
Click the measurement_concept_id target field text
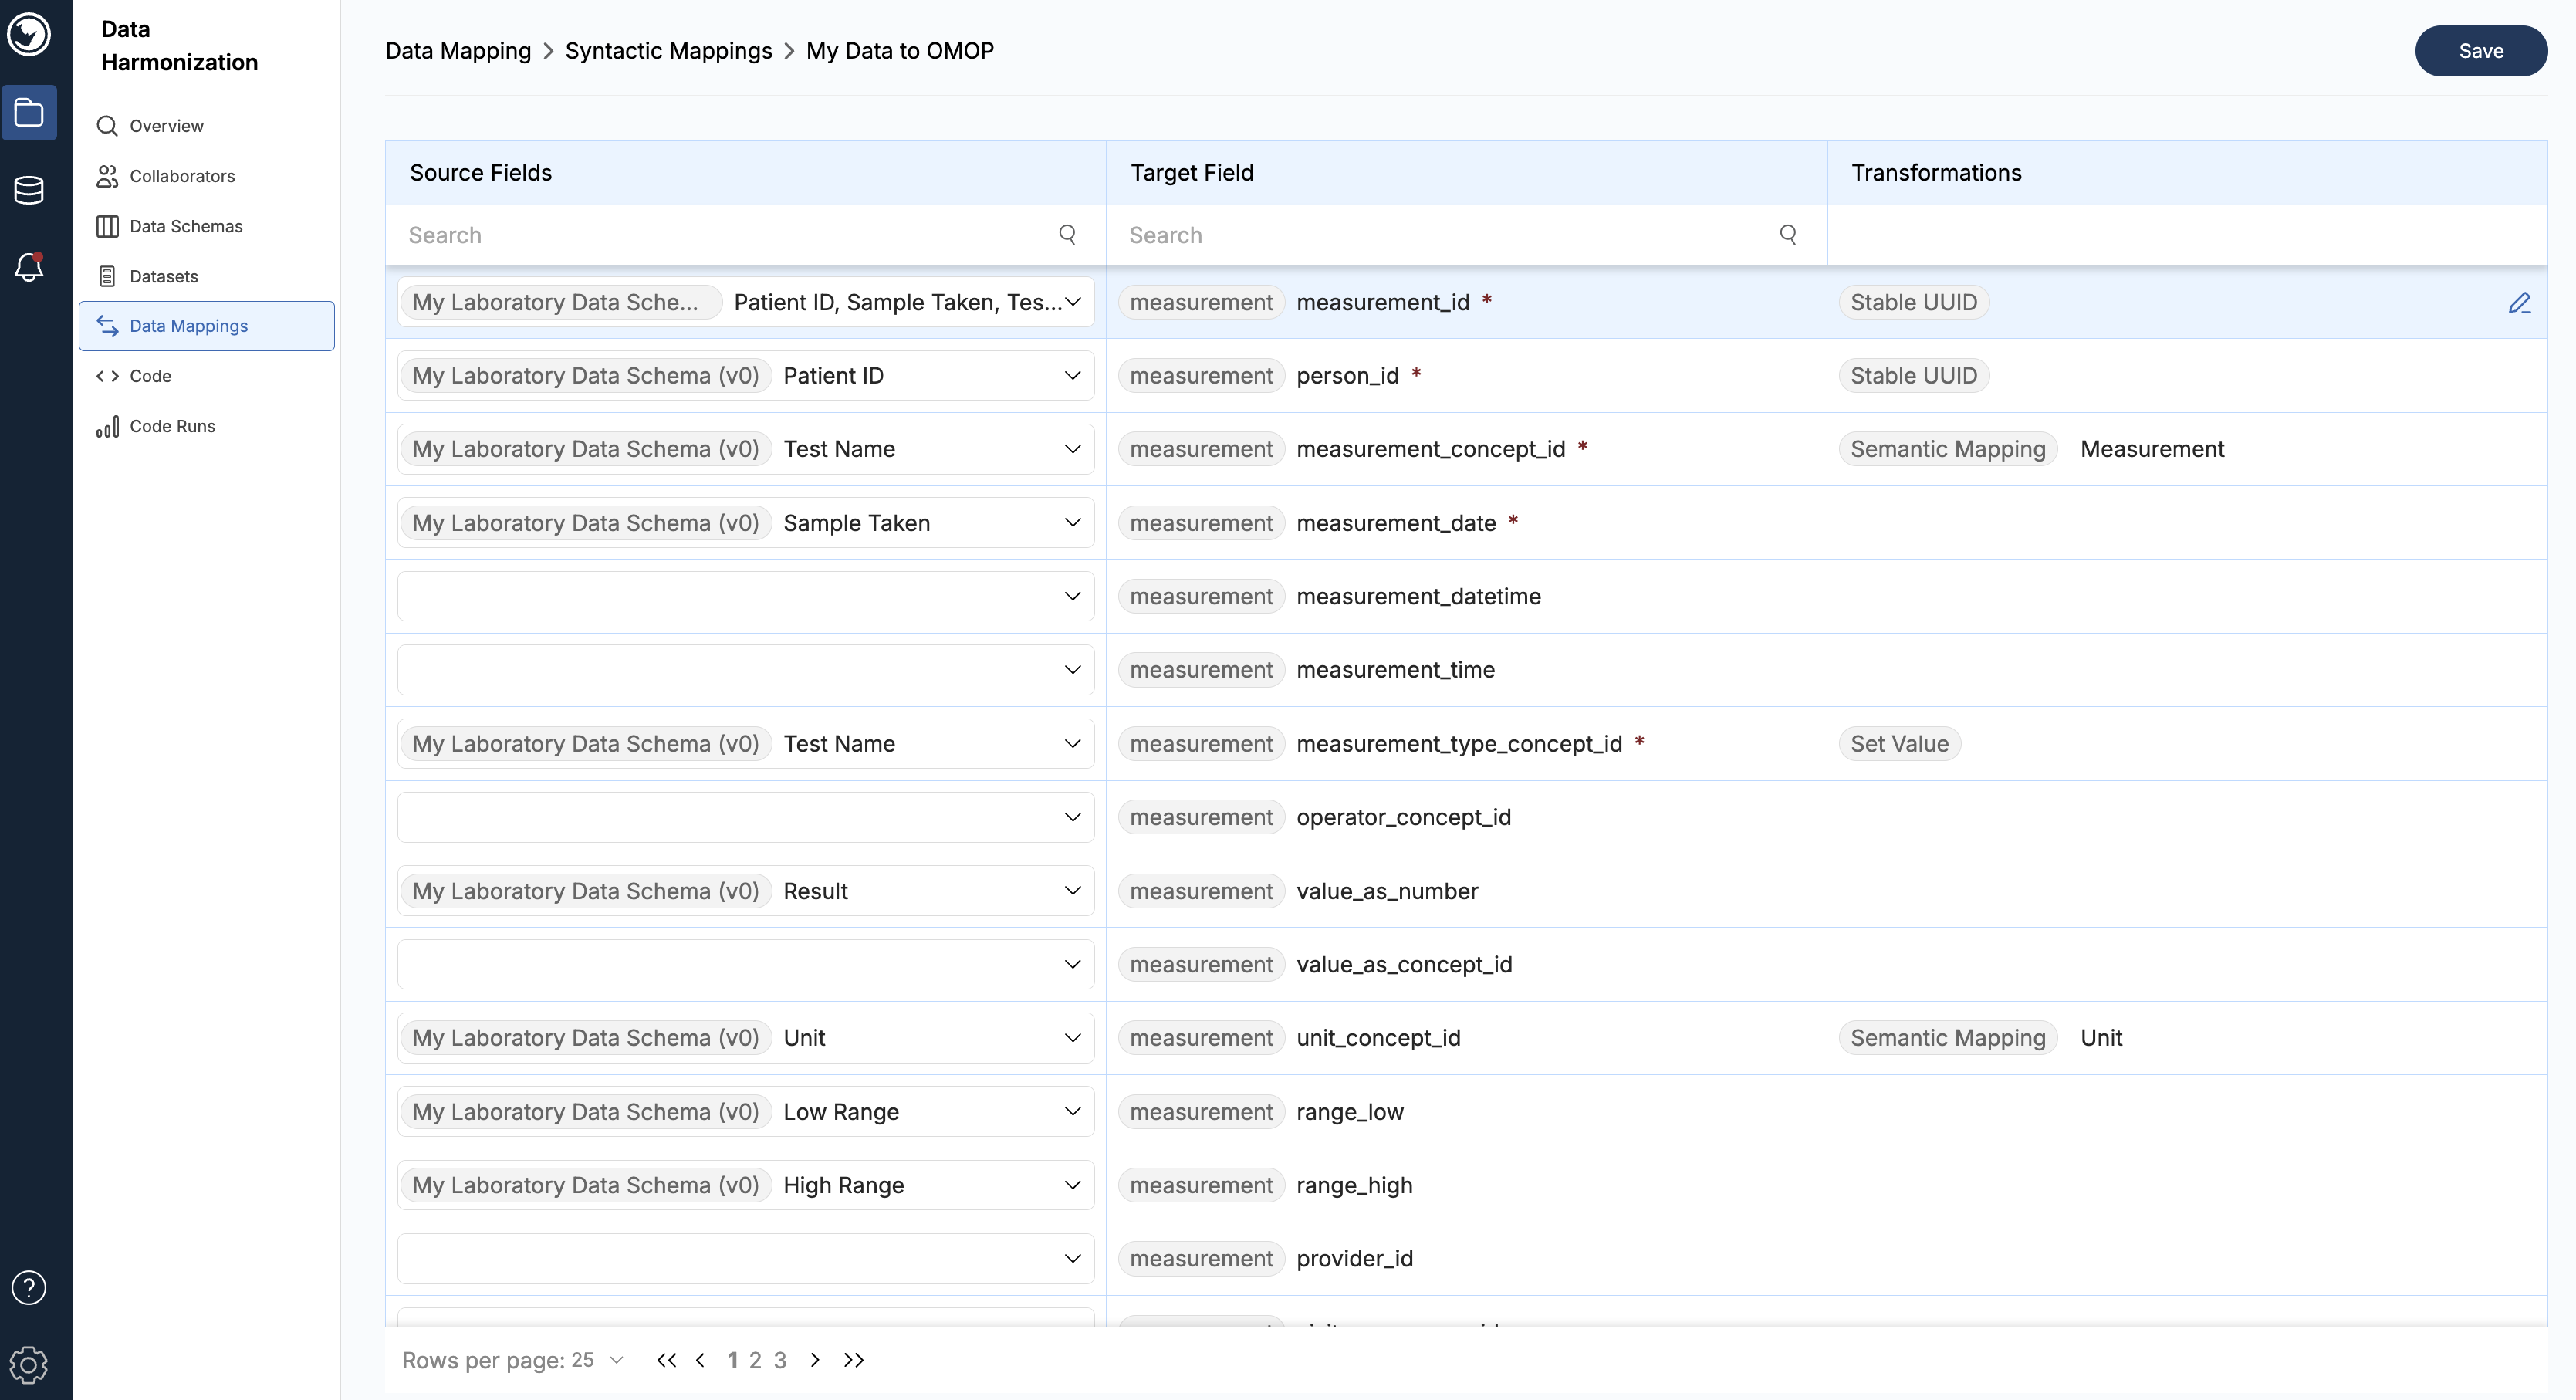[x=1430, y=449]
